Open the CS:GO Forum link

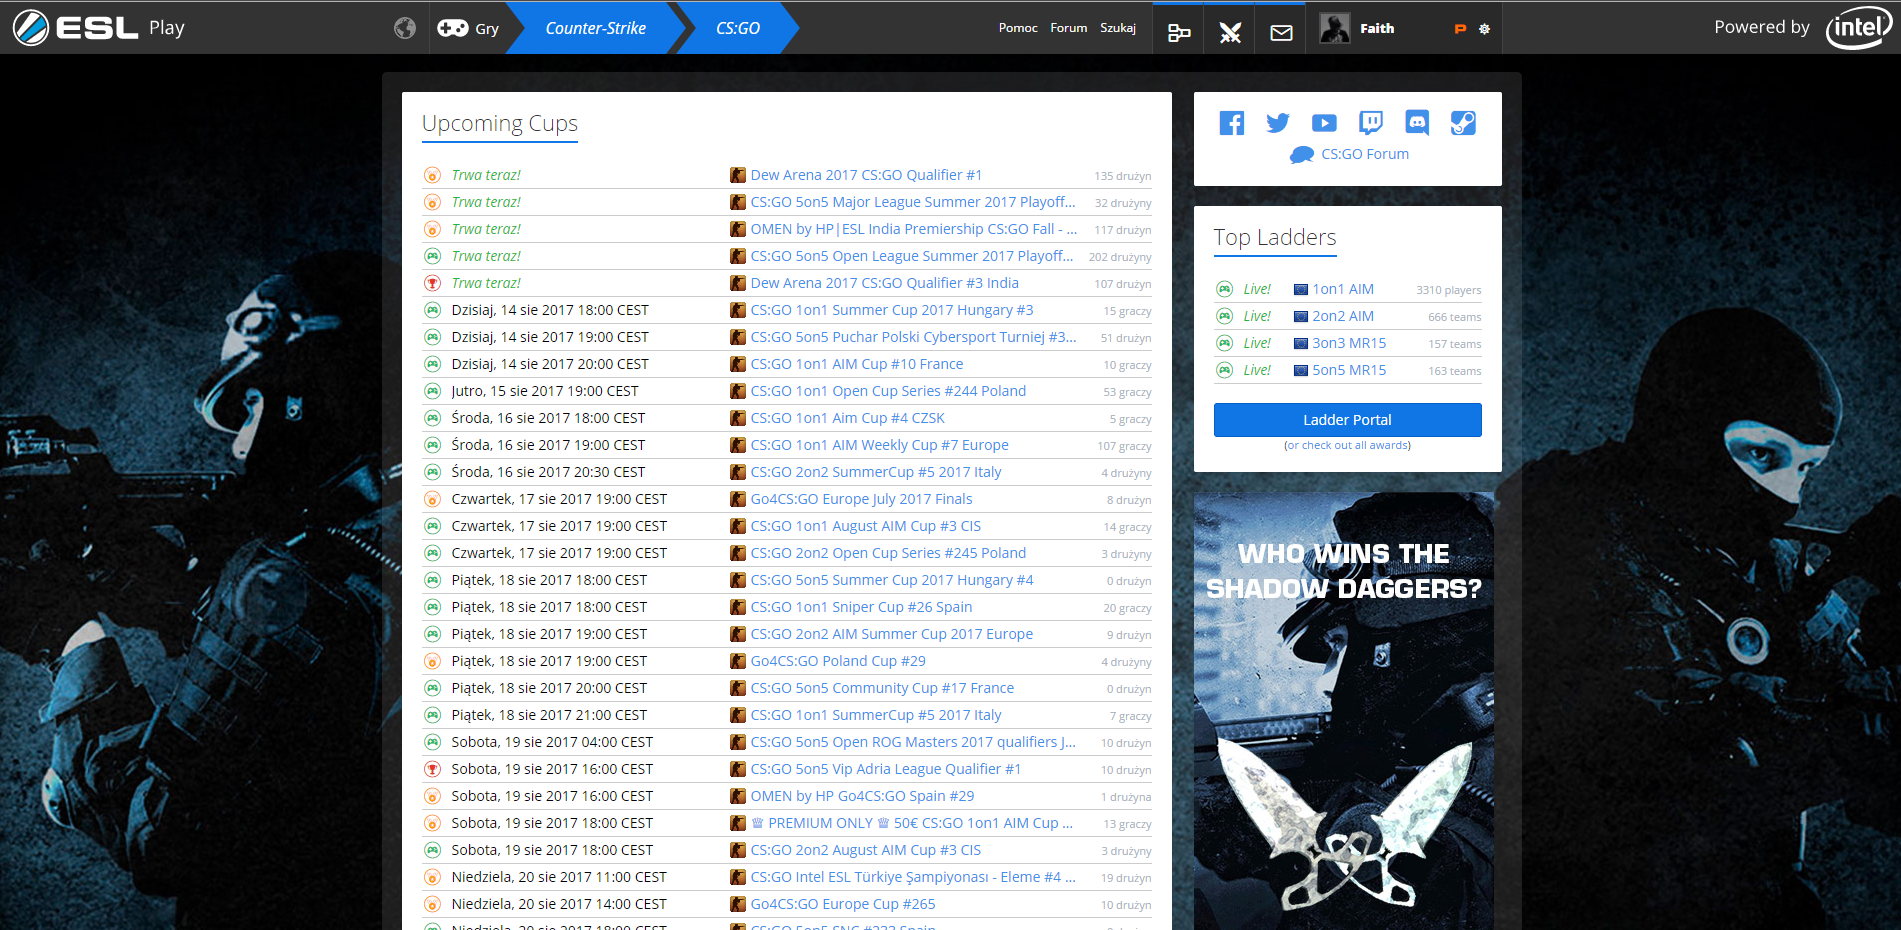(x=1364, y=154)
